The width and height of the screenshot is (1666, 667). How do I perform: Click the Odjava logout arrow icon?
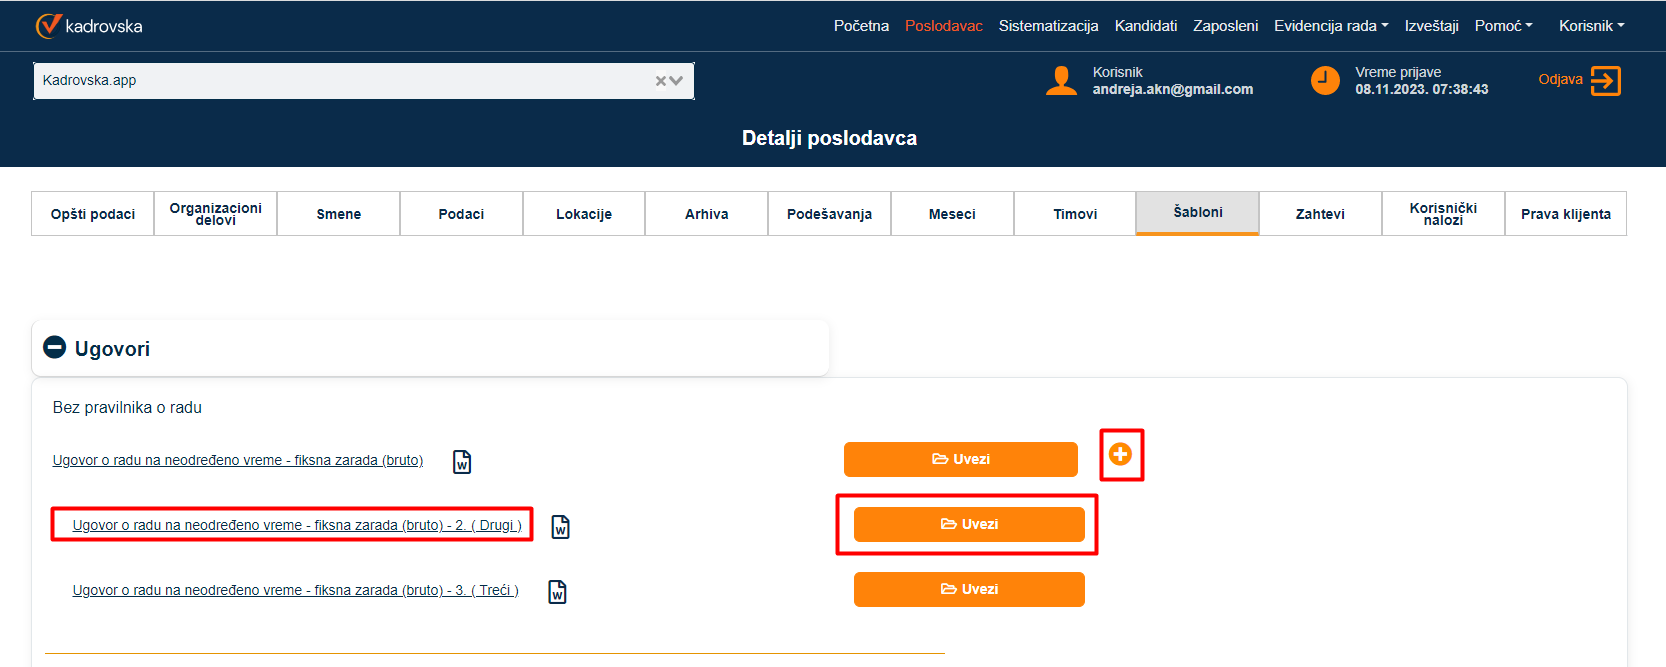pos(1605,81)
